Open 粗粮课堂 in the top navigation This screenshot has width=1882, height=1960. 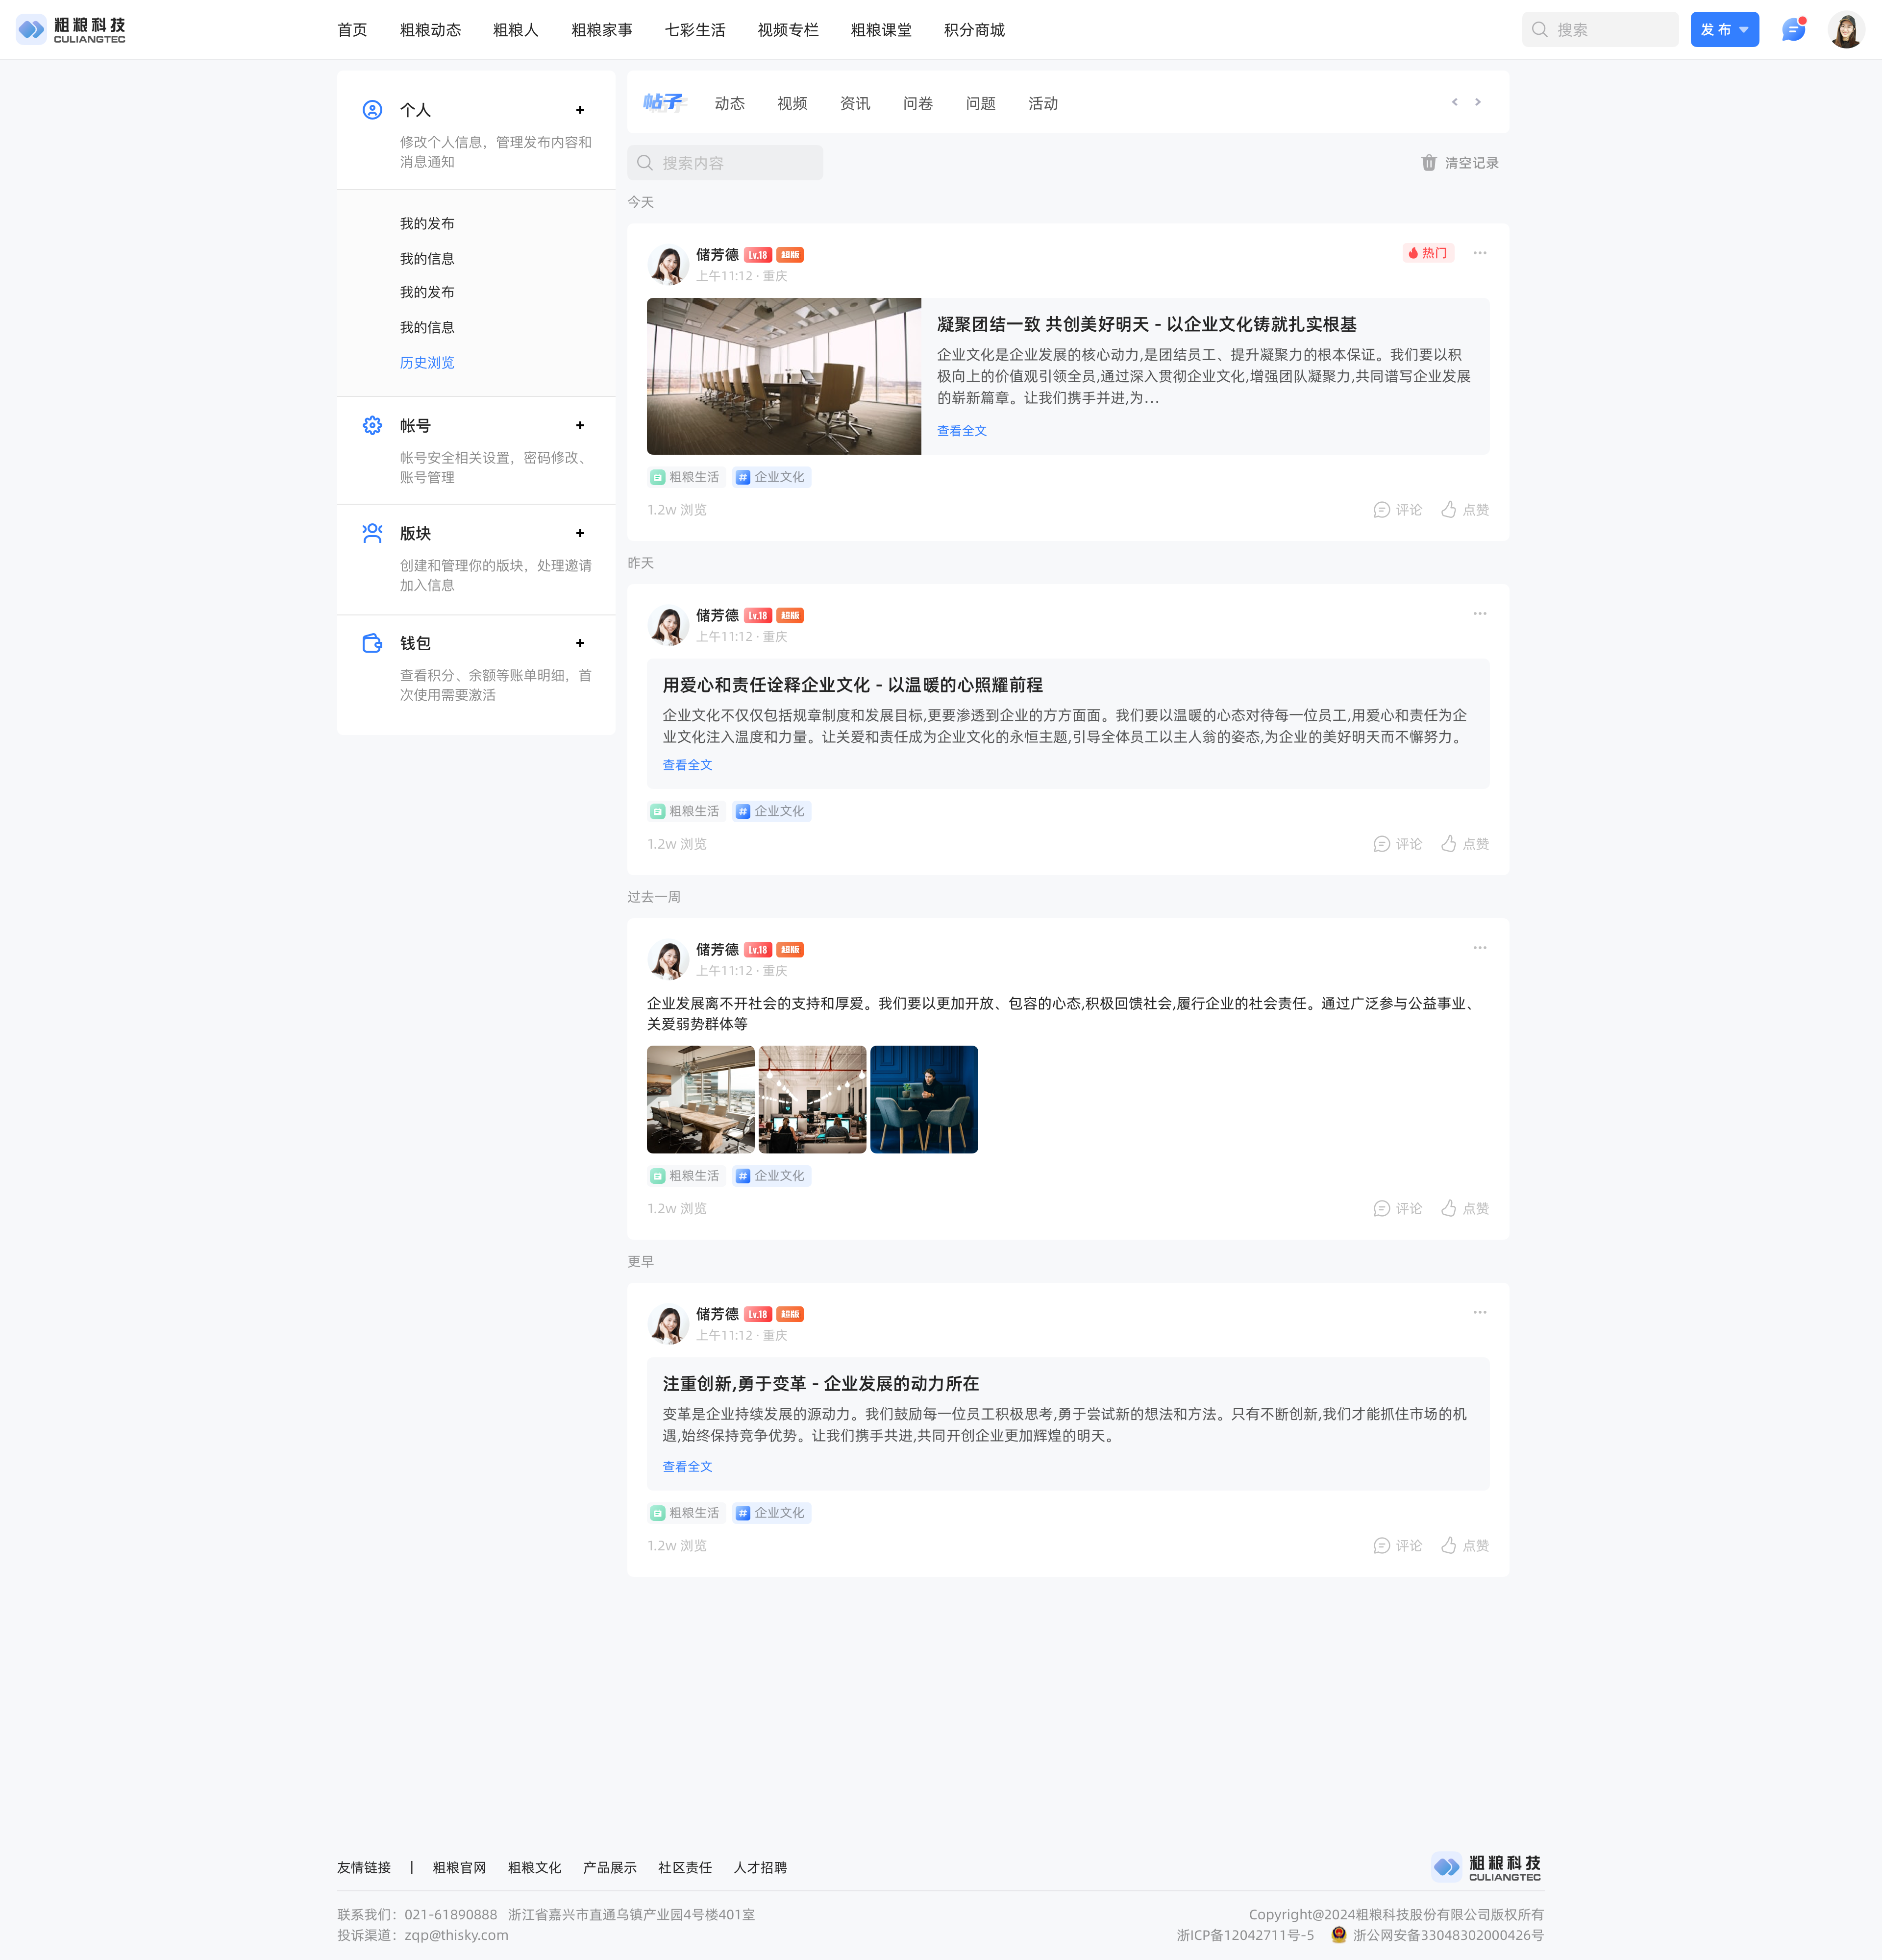pos(880,30)
